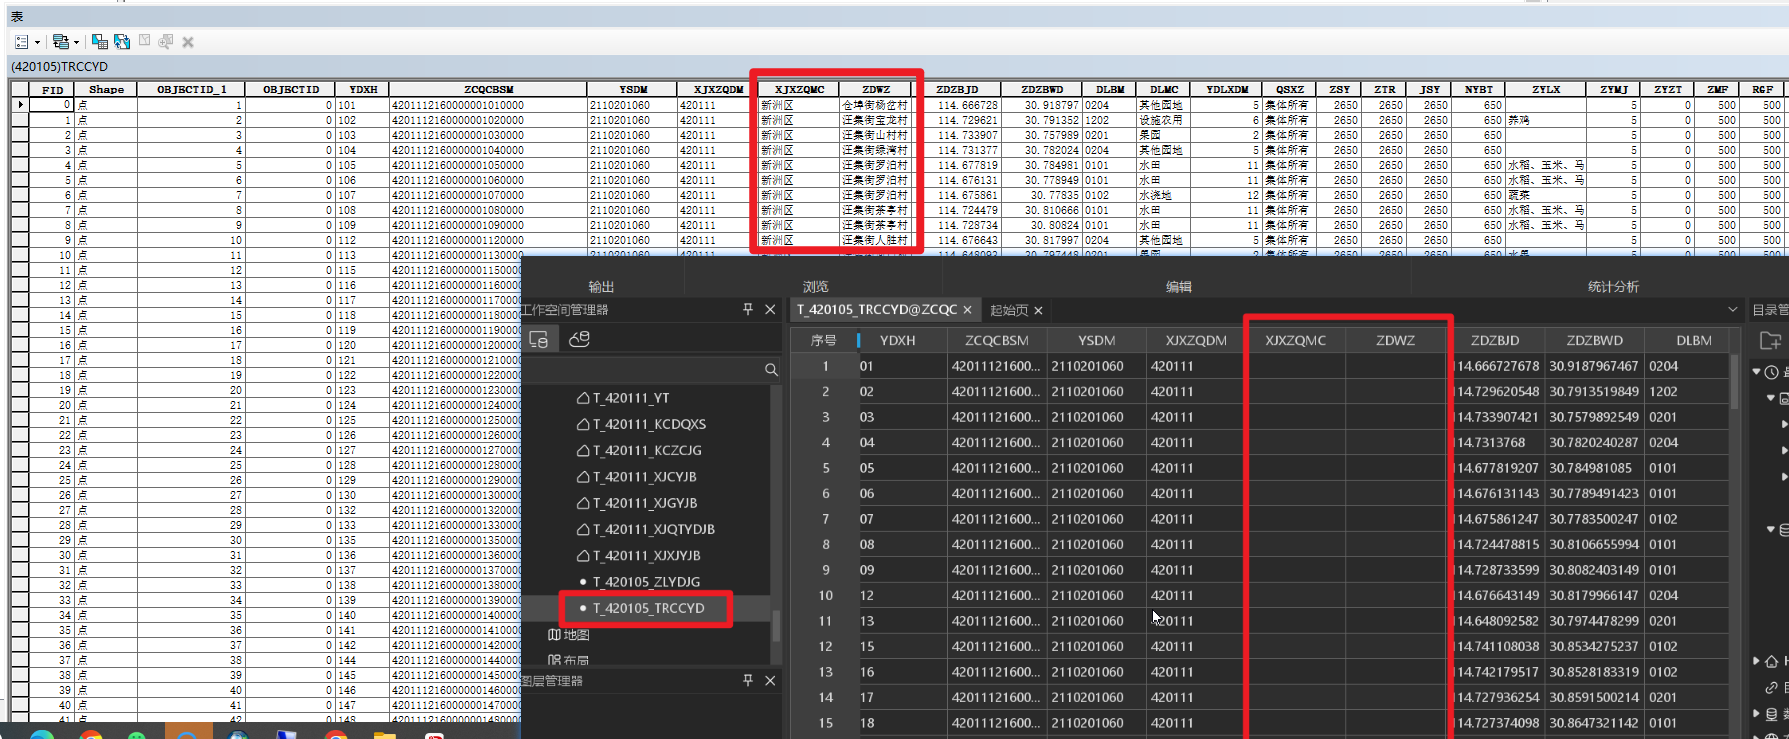Select T_420111_KCDQXS dataset
This screenshot has width=1789, height=739.
[x=649, y=424]
